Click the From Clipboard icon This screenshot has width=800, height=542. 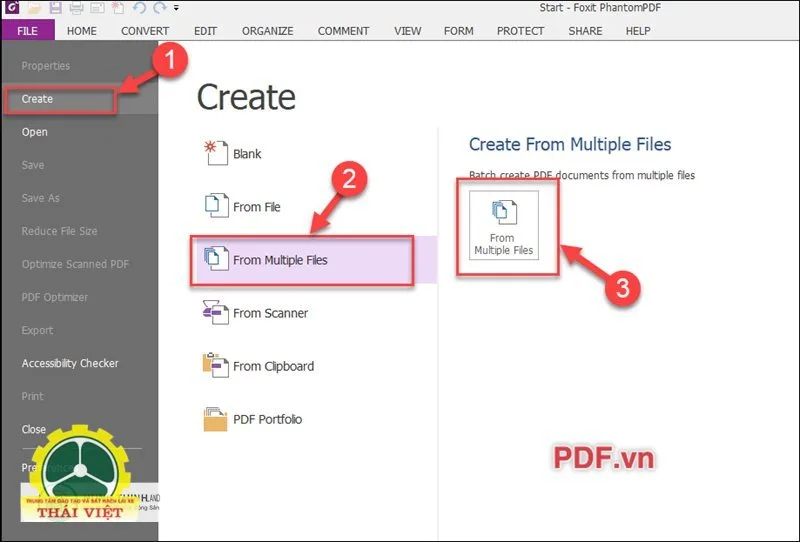[216, 365]
